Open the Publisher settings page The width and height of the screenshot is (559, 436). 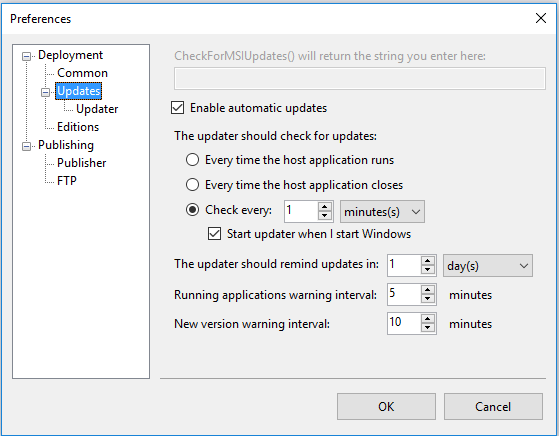coord(81,163)
